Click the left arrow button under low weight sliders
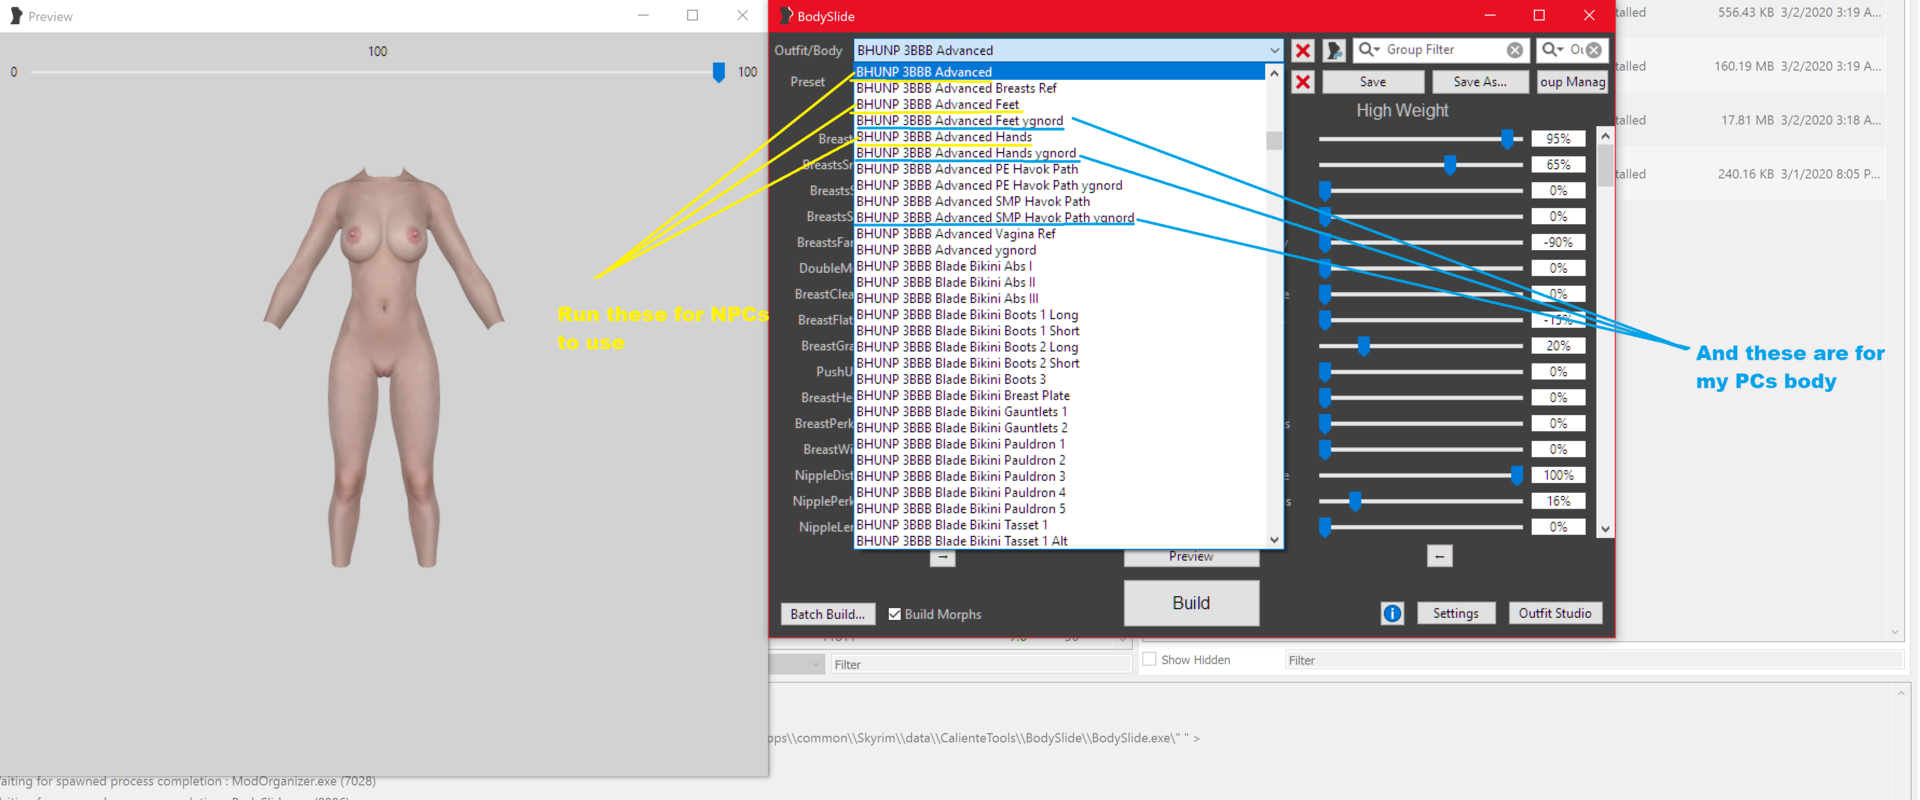The width and height of the screenshot is (1920, 800). tap(943, 558)
